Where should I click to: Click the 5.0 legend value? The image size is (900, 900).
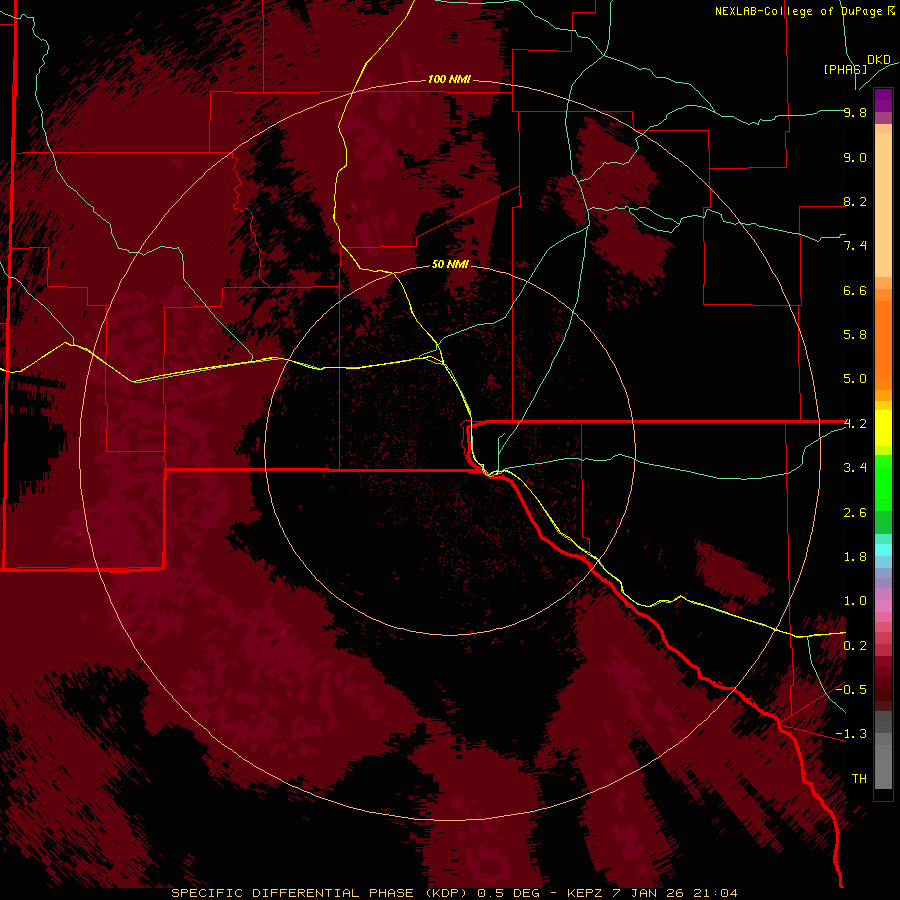point(855,379)
